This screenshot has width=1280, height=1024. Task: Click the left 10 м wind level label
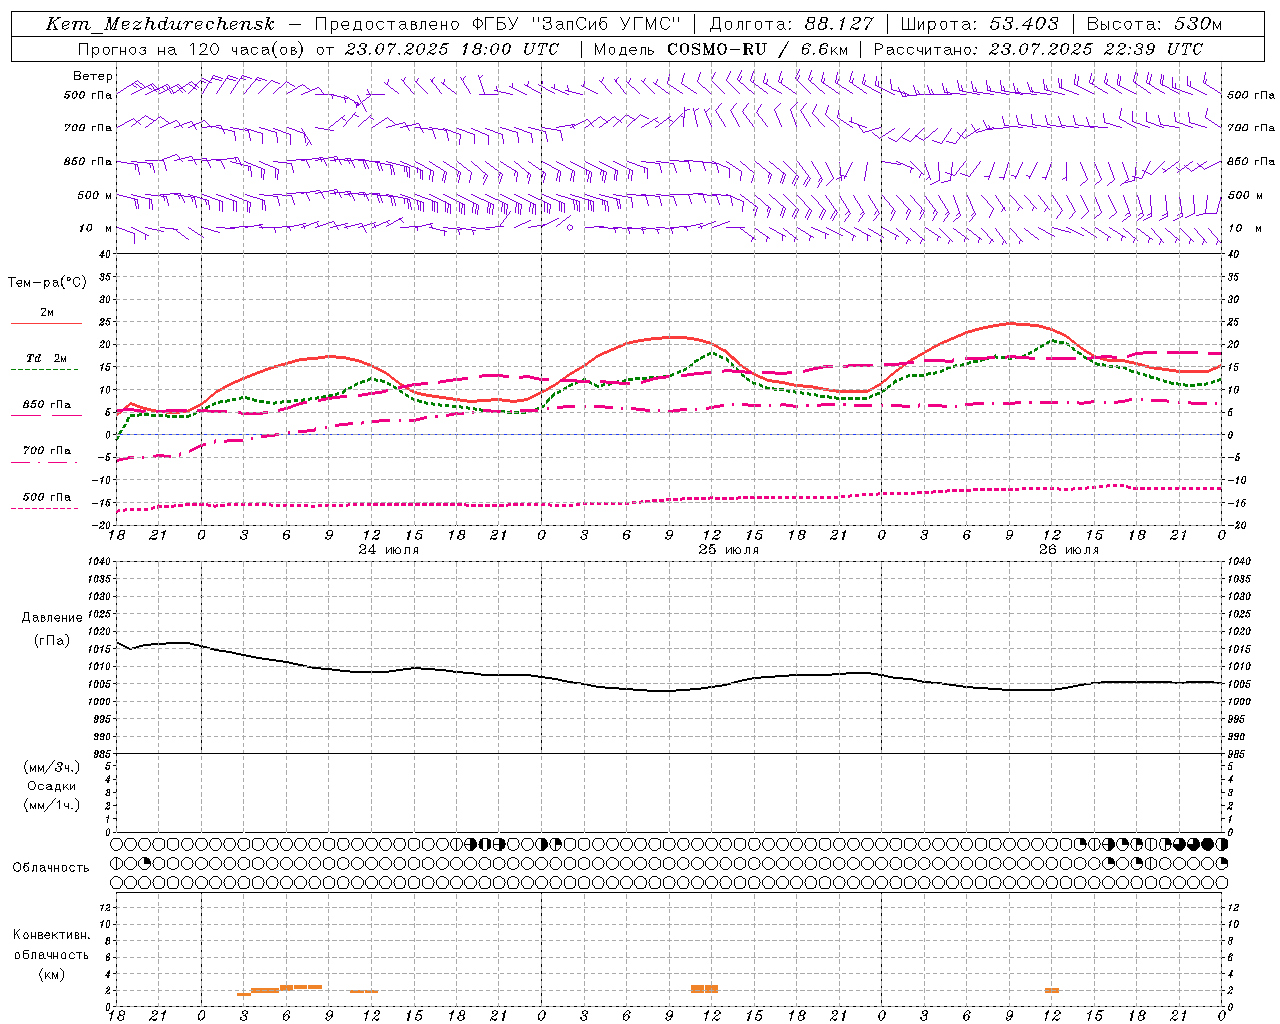pos(96,228)
